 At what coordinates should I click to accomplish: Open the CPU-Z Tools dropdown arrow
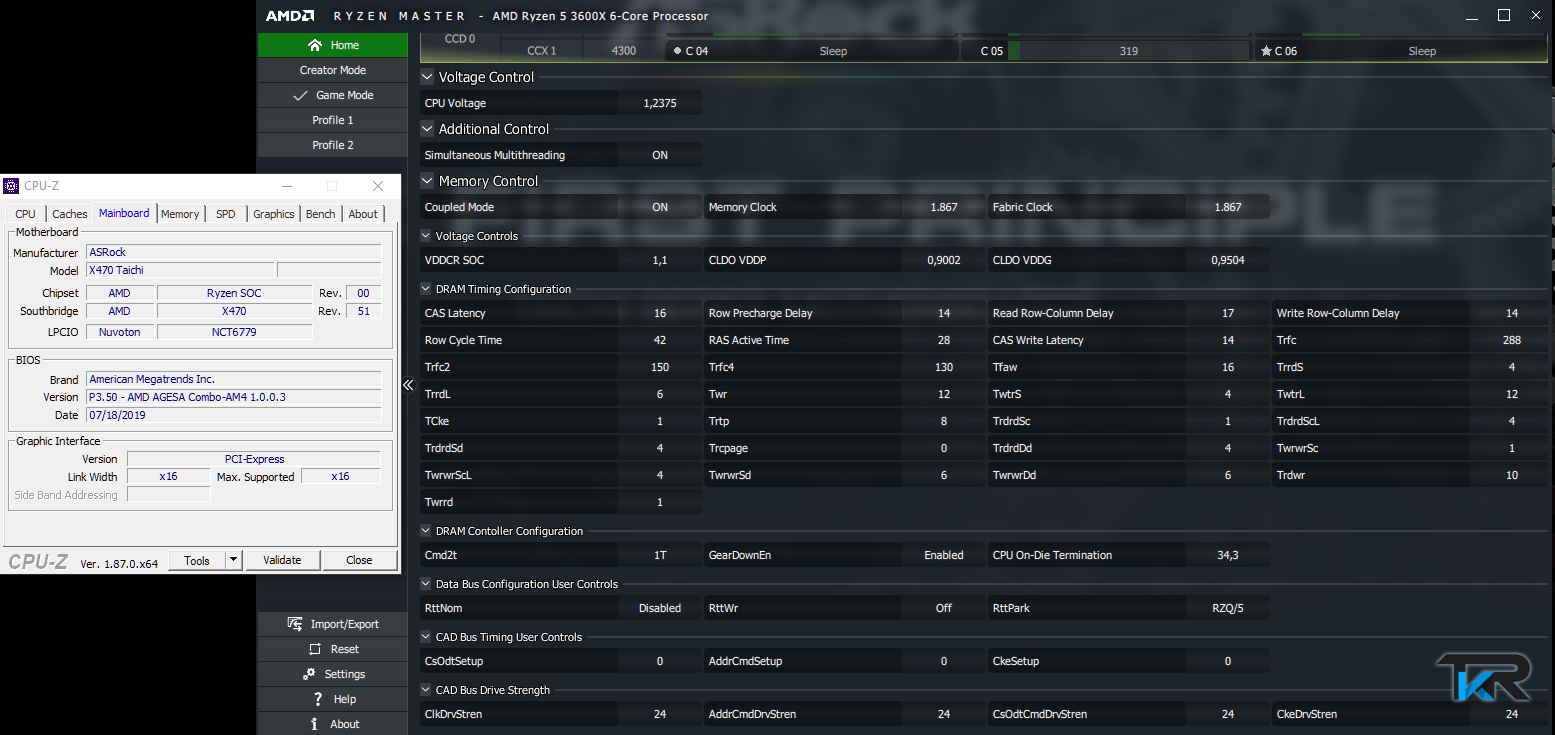click(234, 560)
